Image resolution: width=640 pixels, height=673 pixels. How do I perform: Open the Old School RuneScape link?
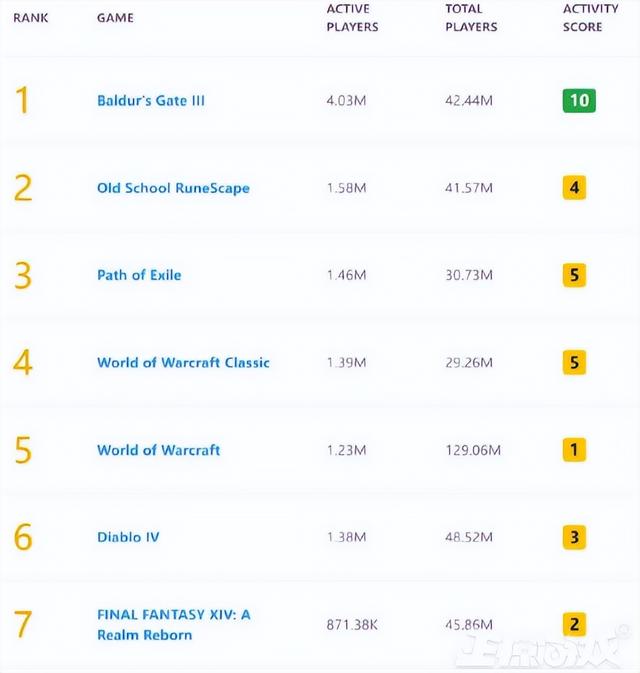point(173,188)
